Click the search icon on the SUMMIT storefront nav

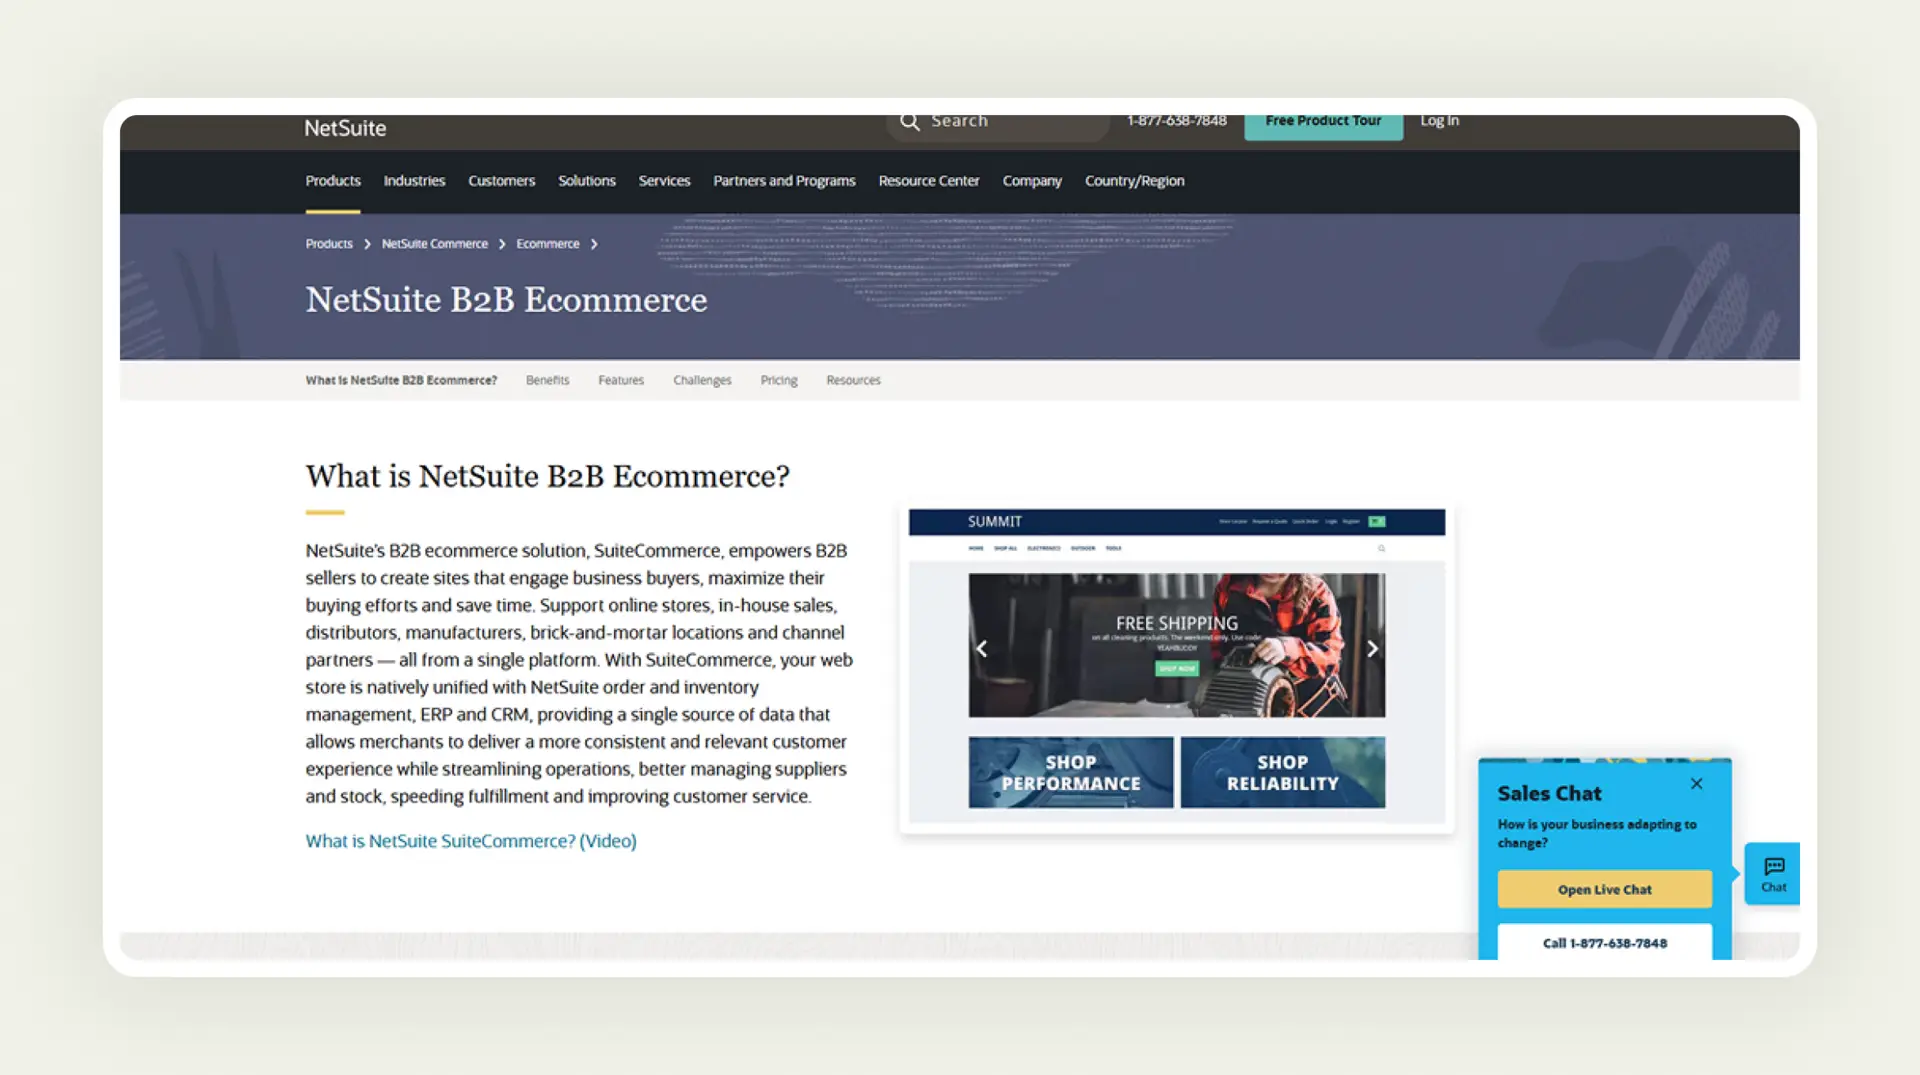[x=1381, y=548]
